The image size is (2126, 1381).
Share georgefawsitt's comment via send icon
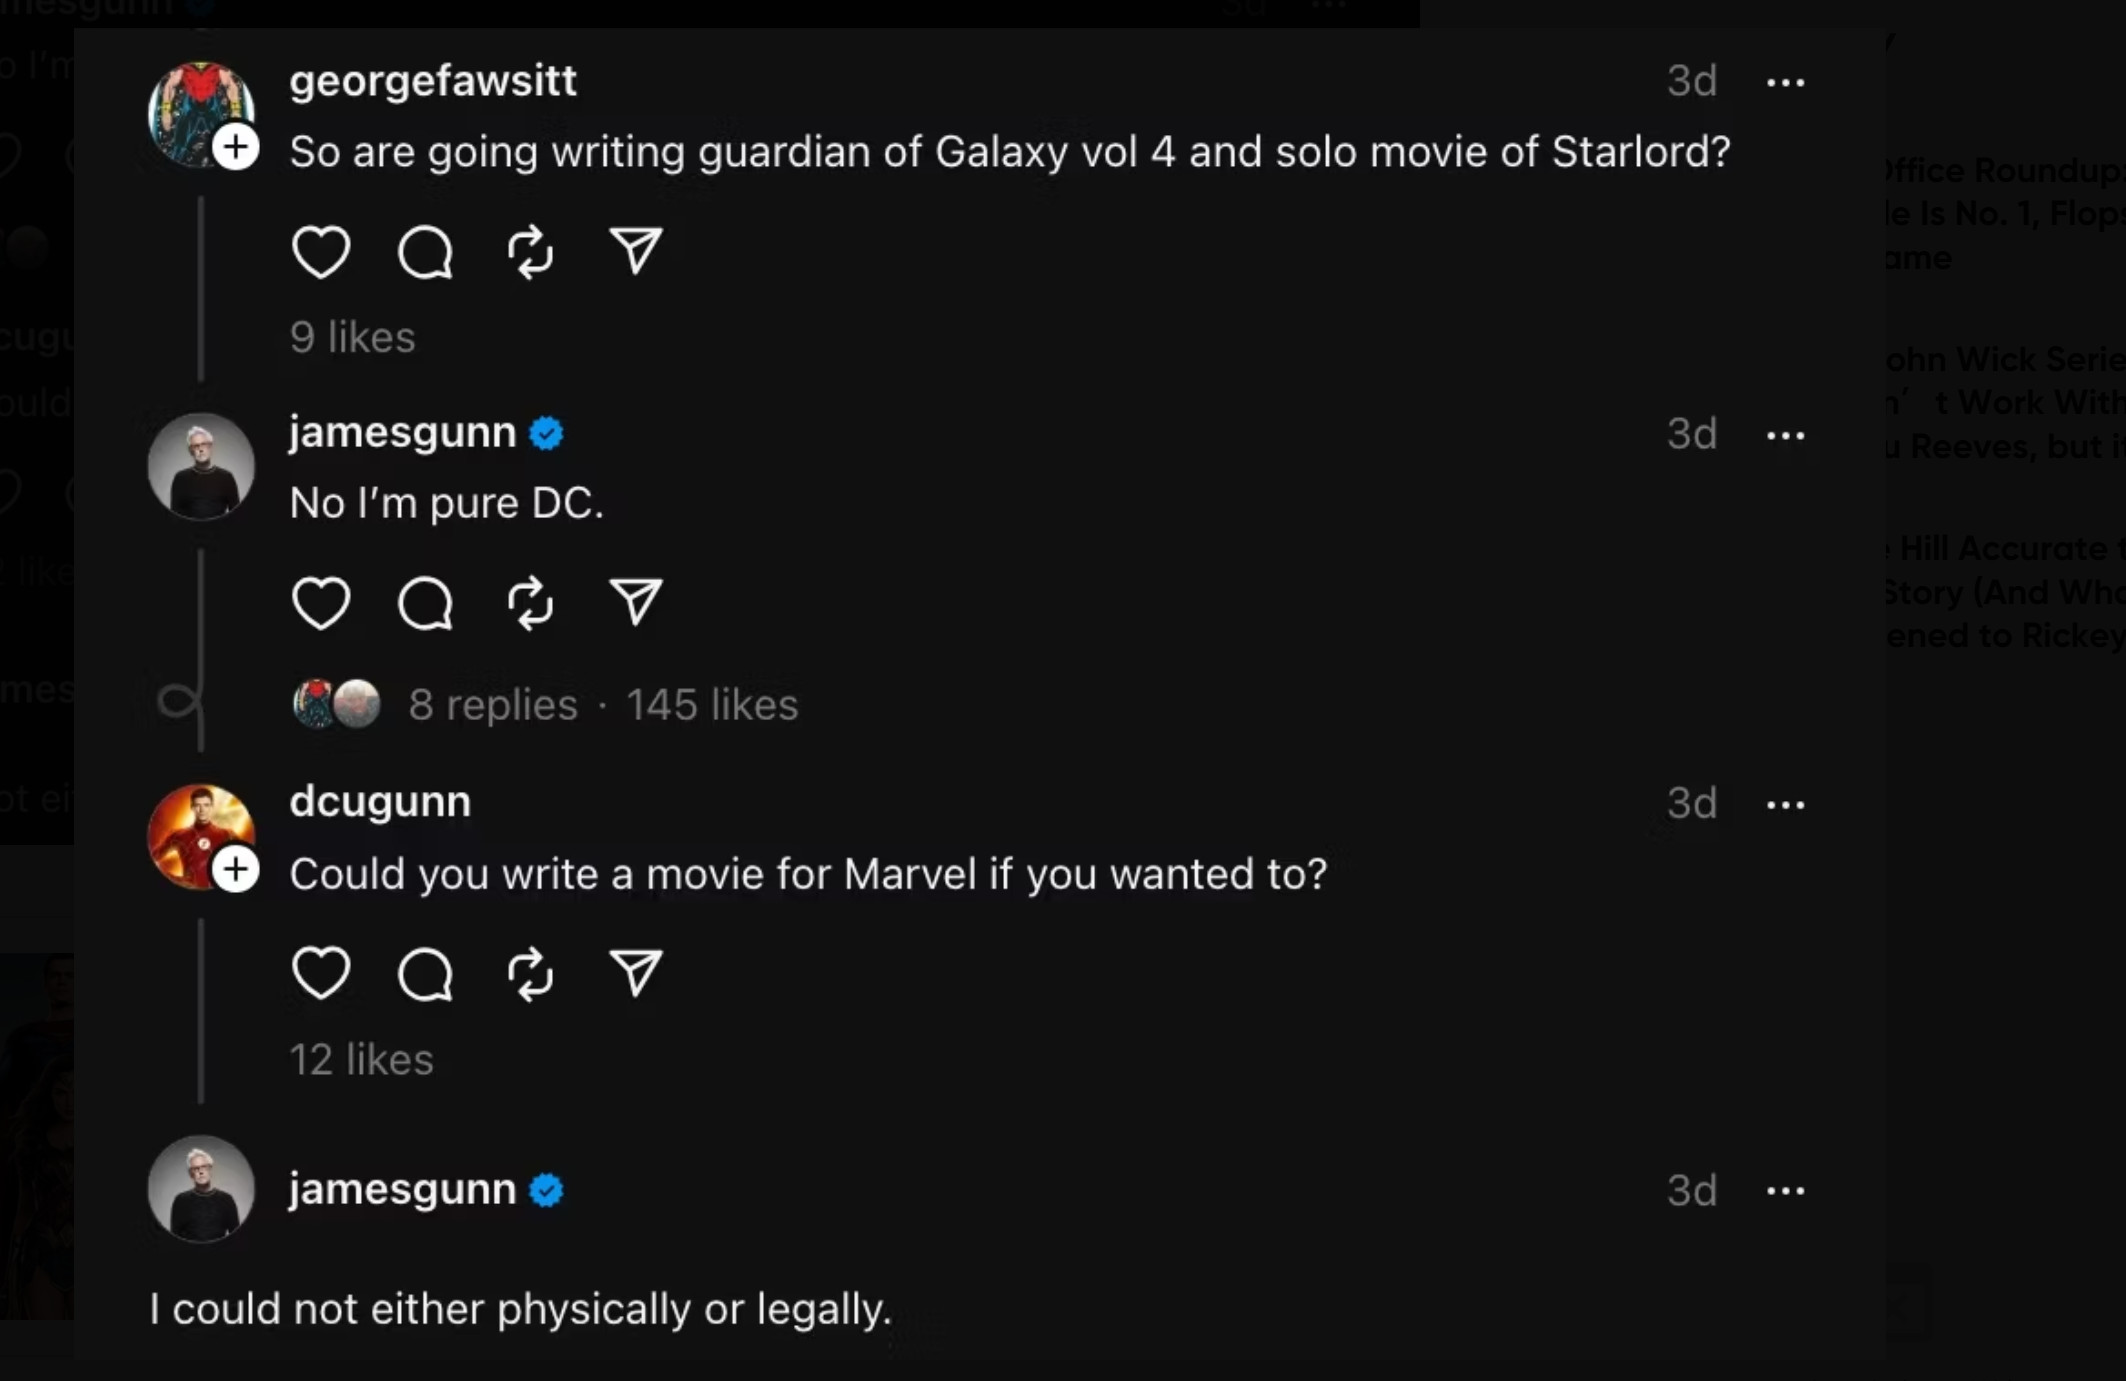pos(636,251)
